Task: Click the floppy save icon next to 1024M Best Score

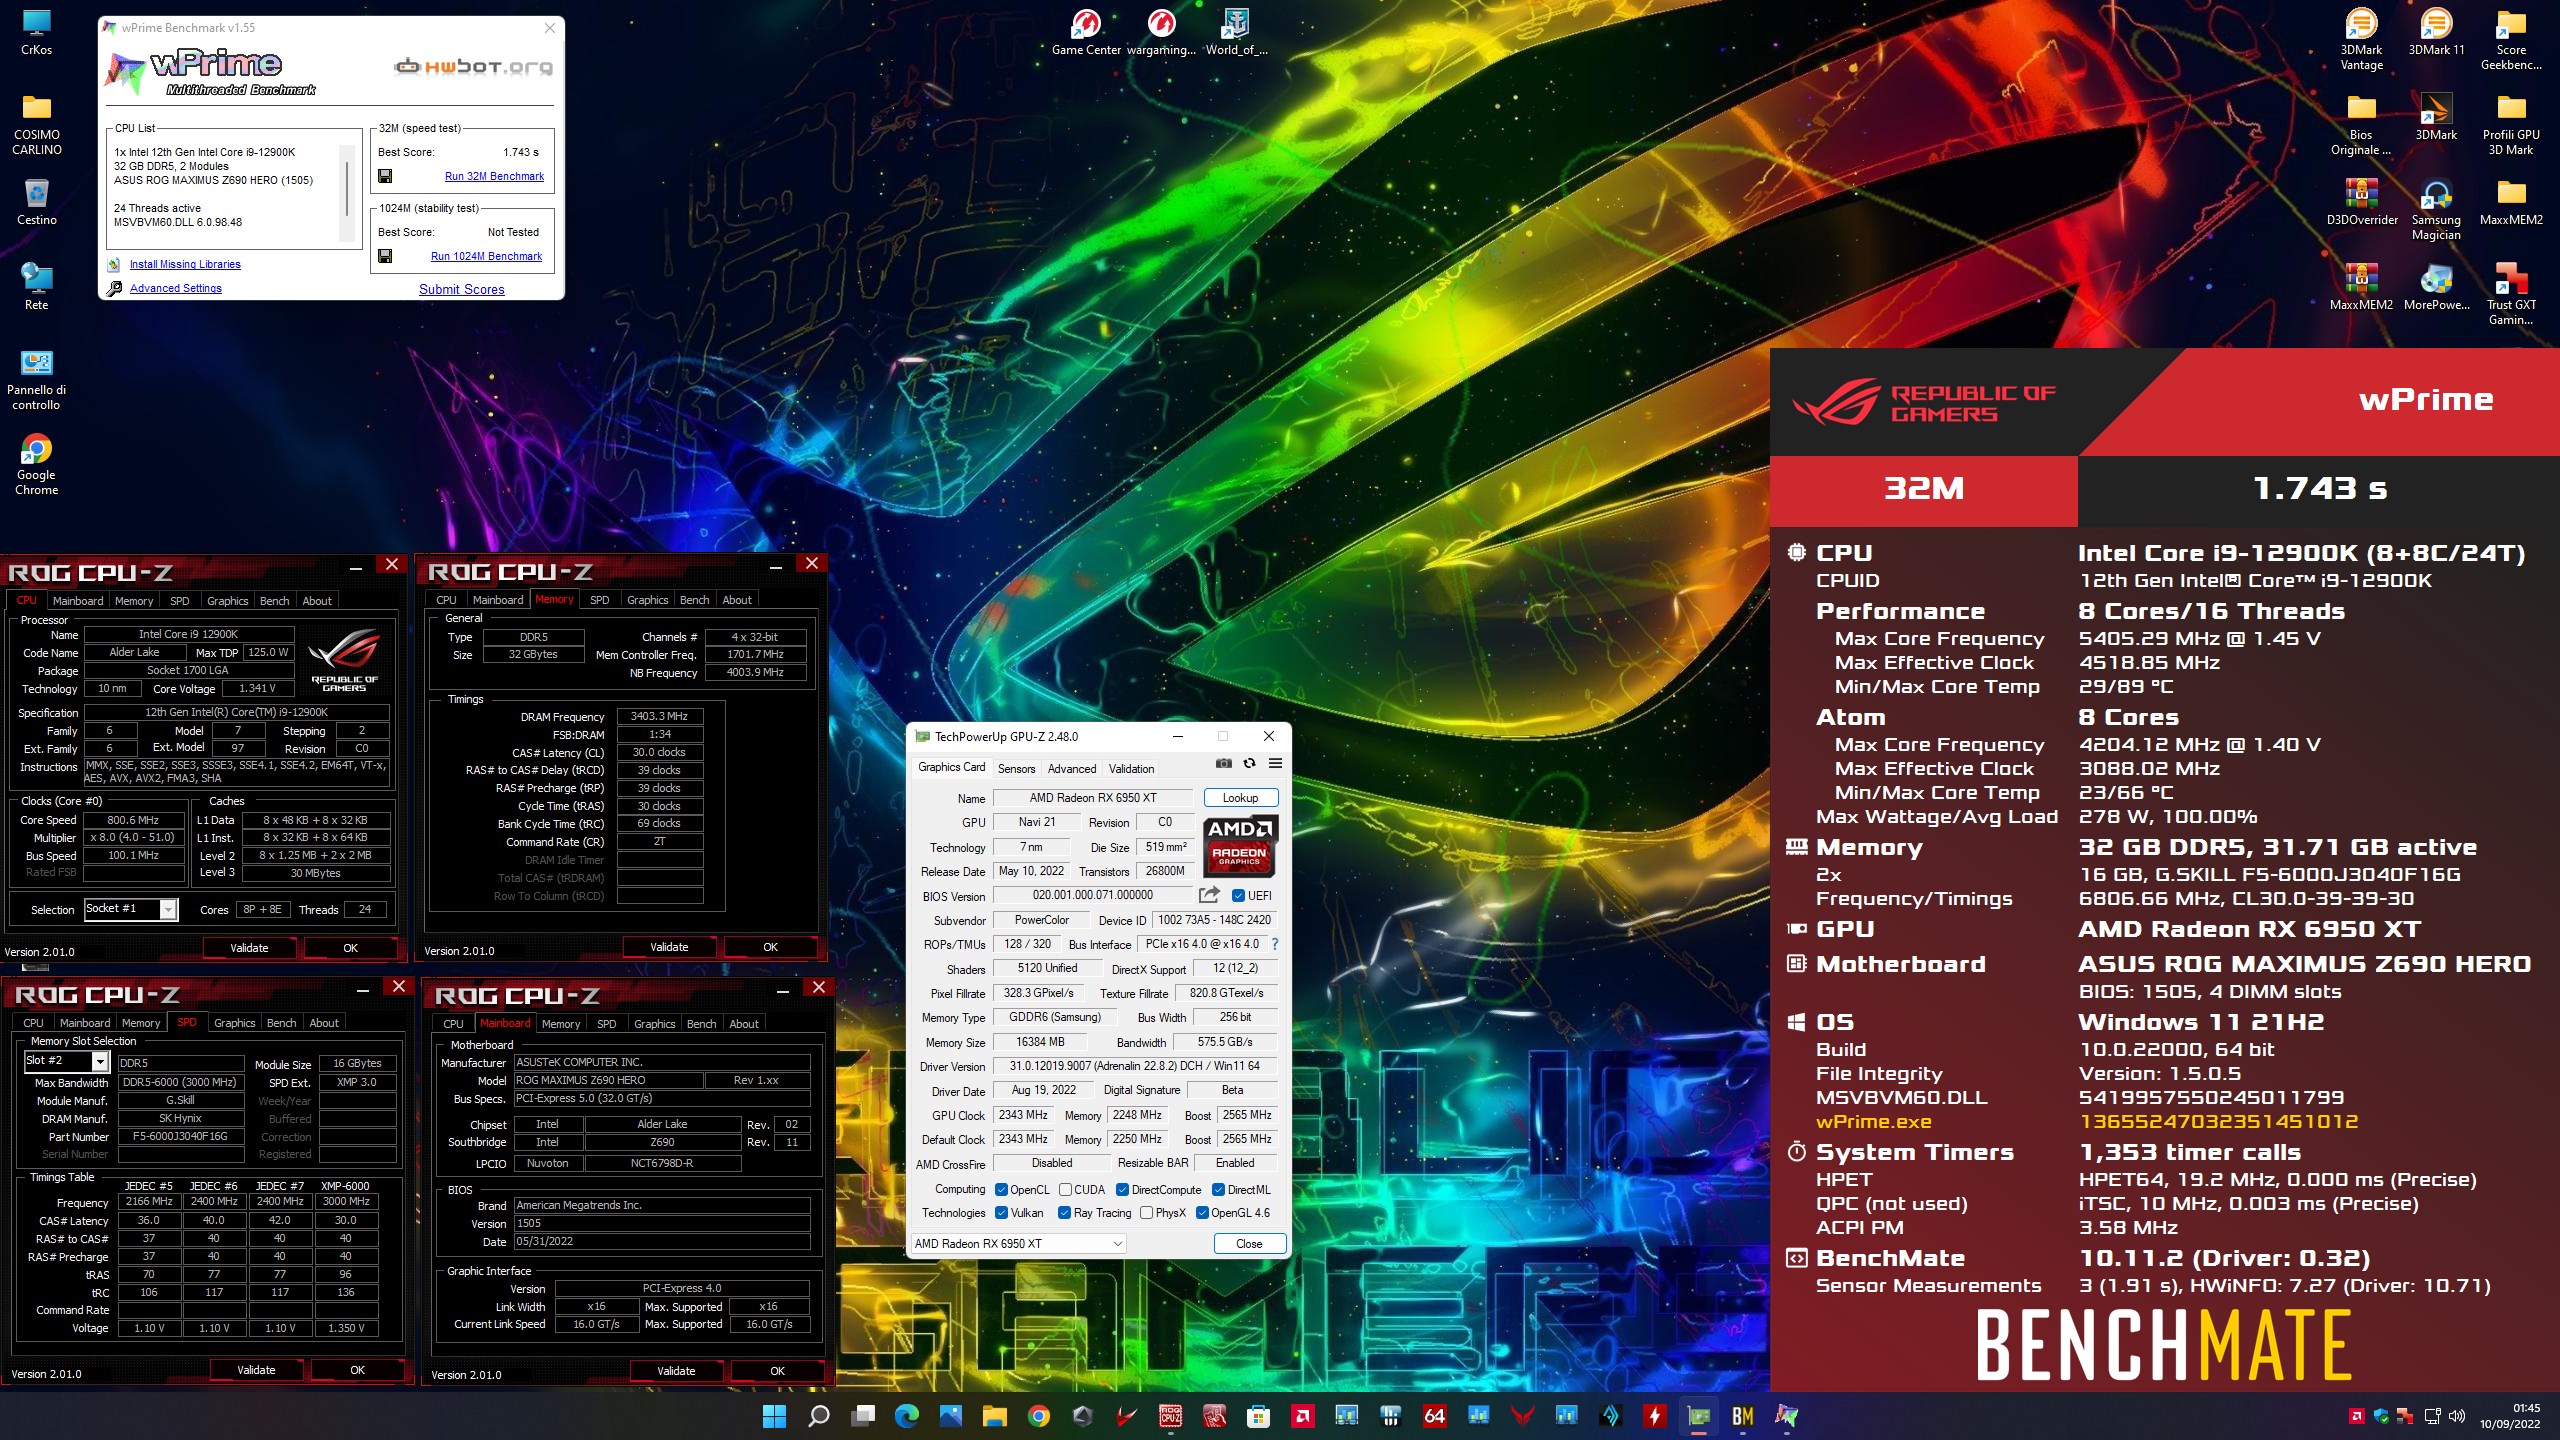Action: tap(385, 256)
